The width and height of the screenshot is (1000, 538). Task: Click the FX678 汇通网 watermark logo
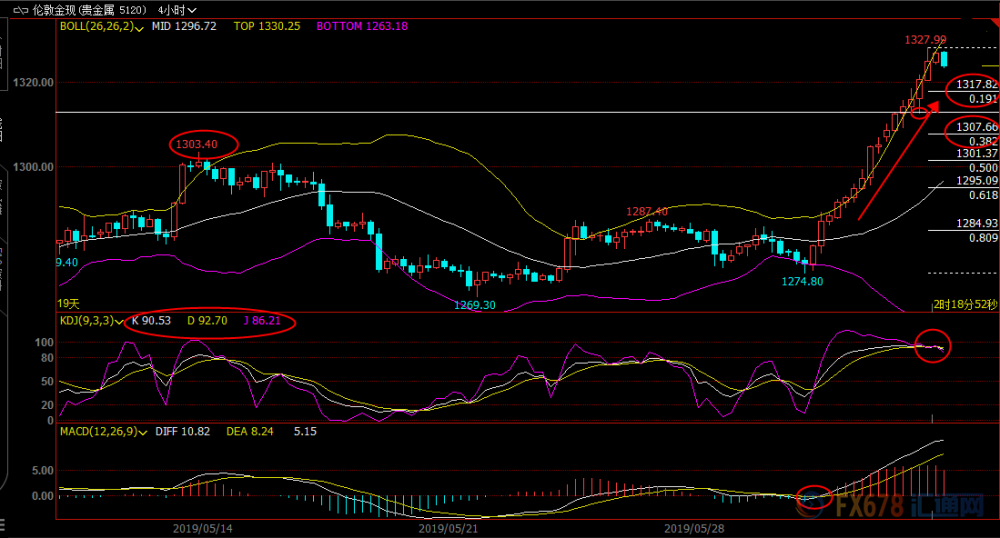[x=910, y=507]
